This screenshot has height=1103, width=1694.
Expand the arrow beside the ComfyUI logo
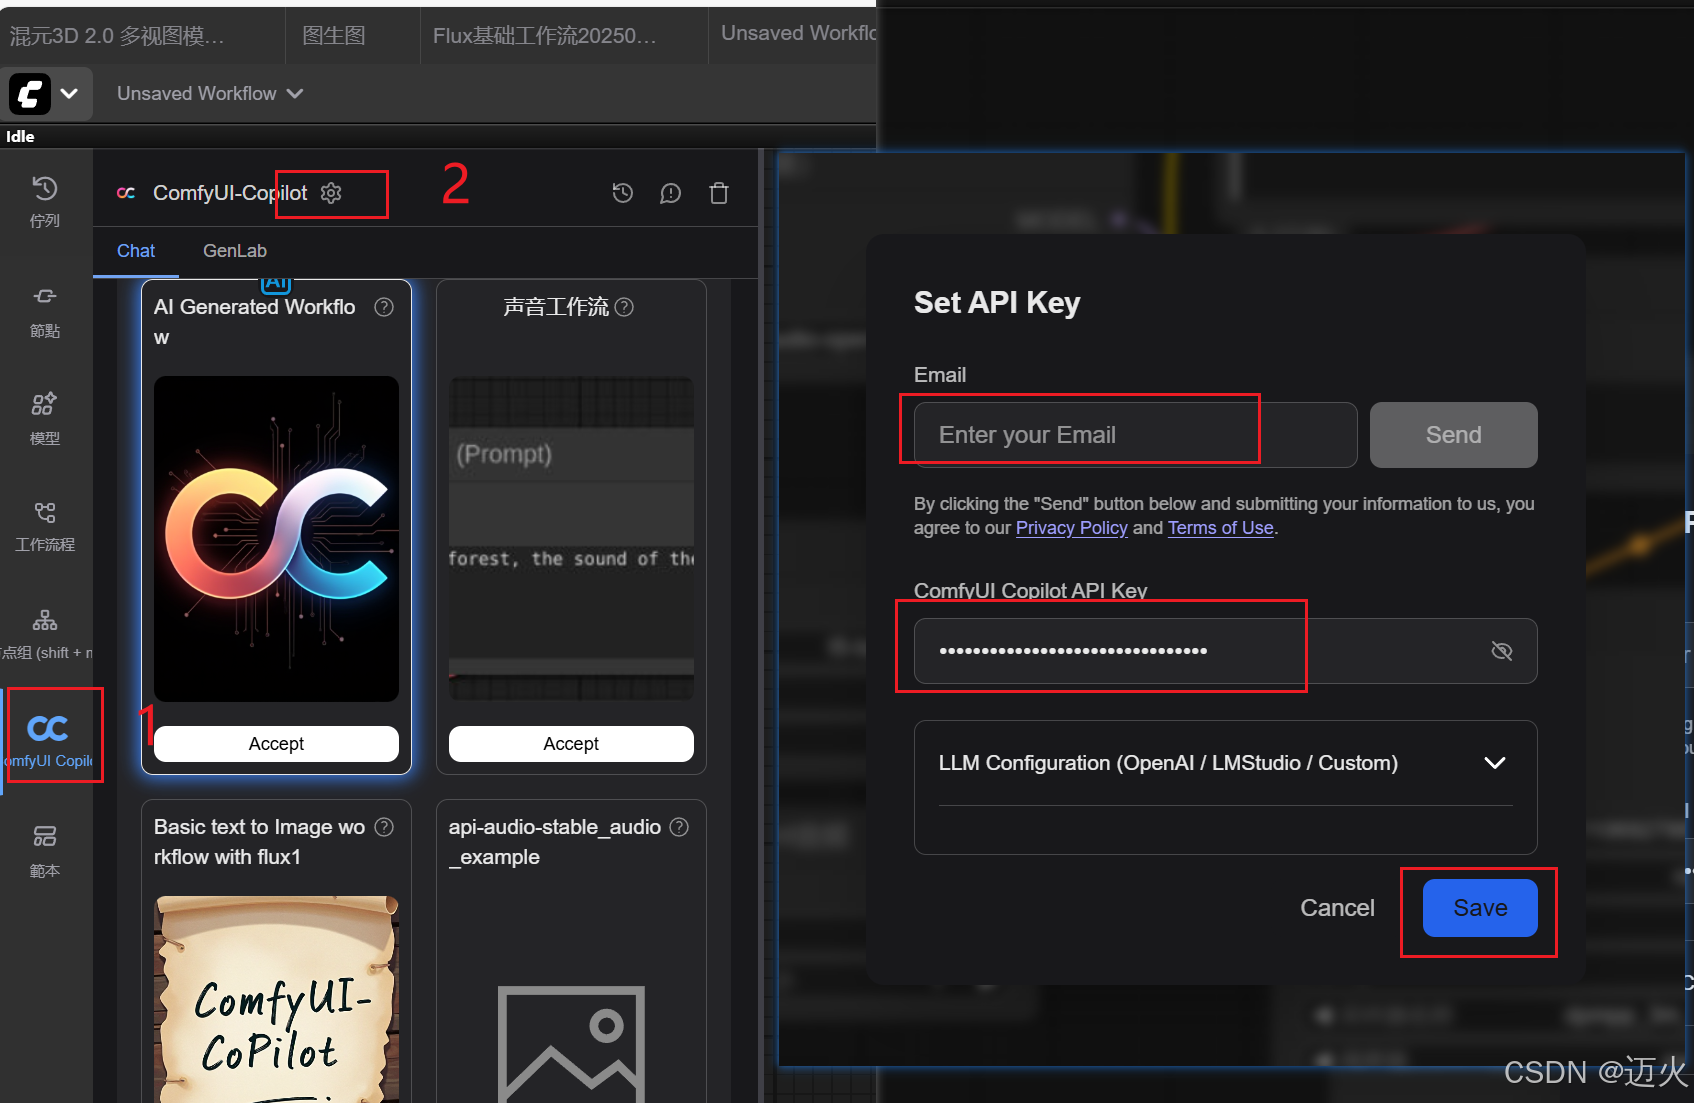pyautogui.click(x=69, y=94)
